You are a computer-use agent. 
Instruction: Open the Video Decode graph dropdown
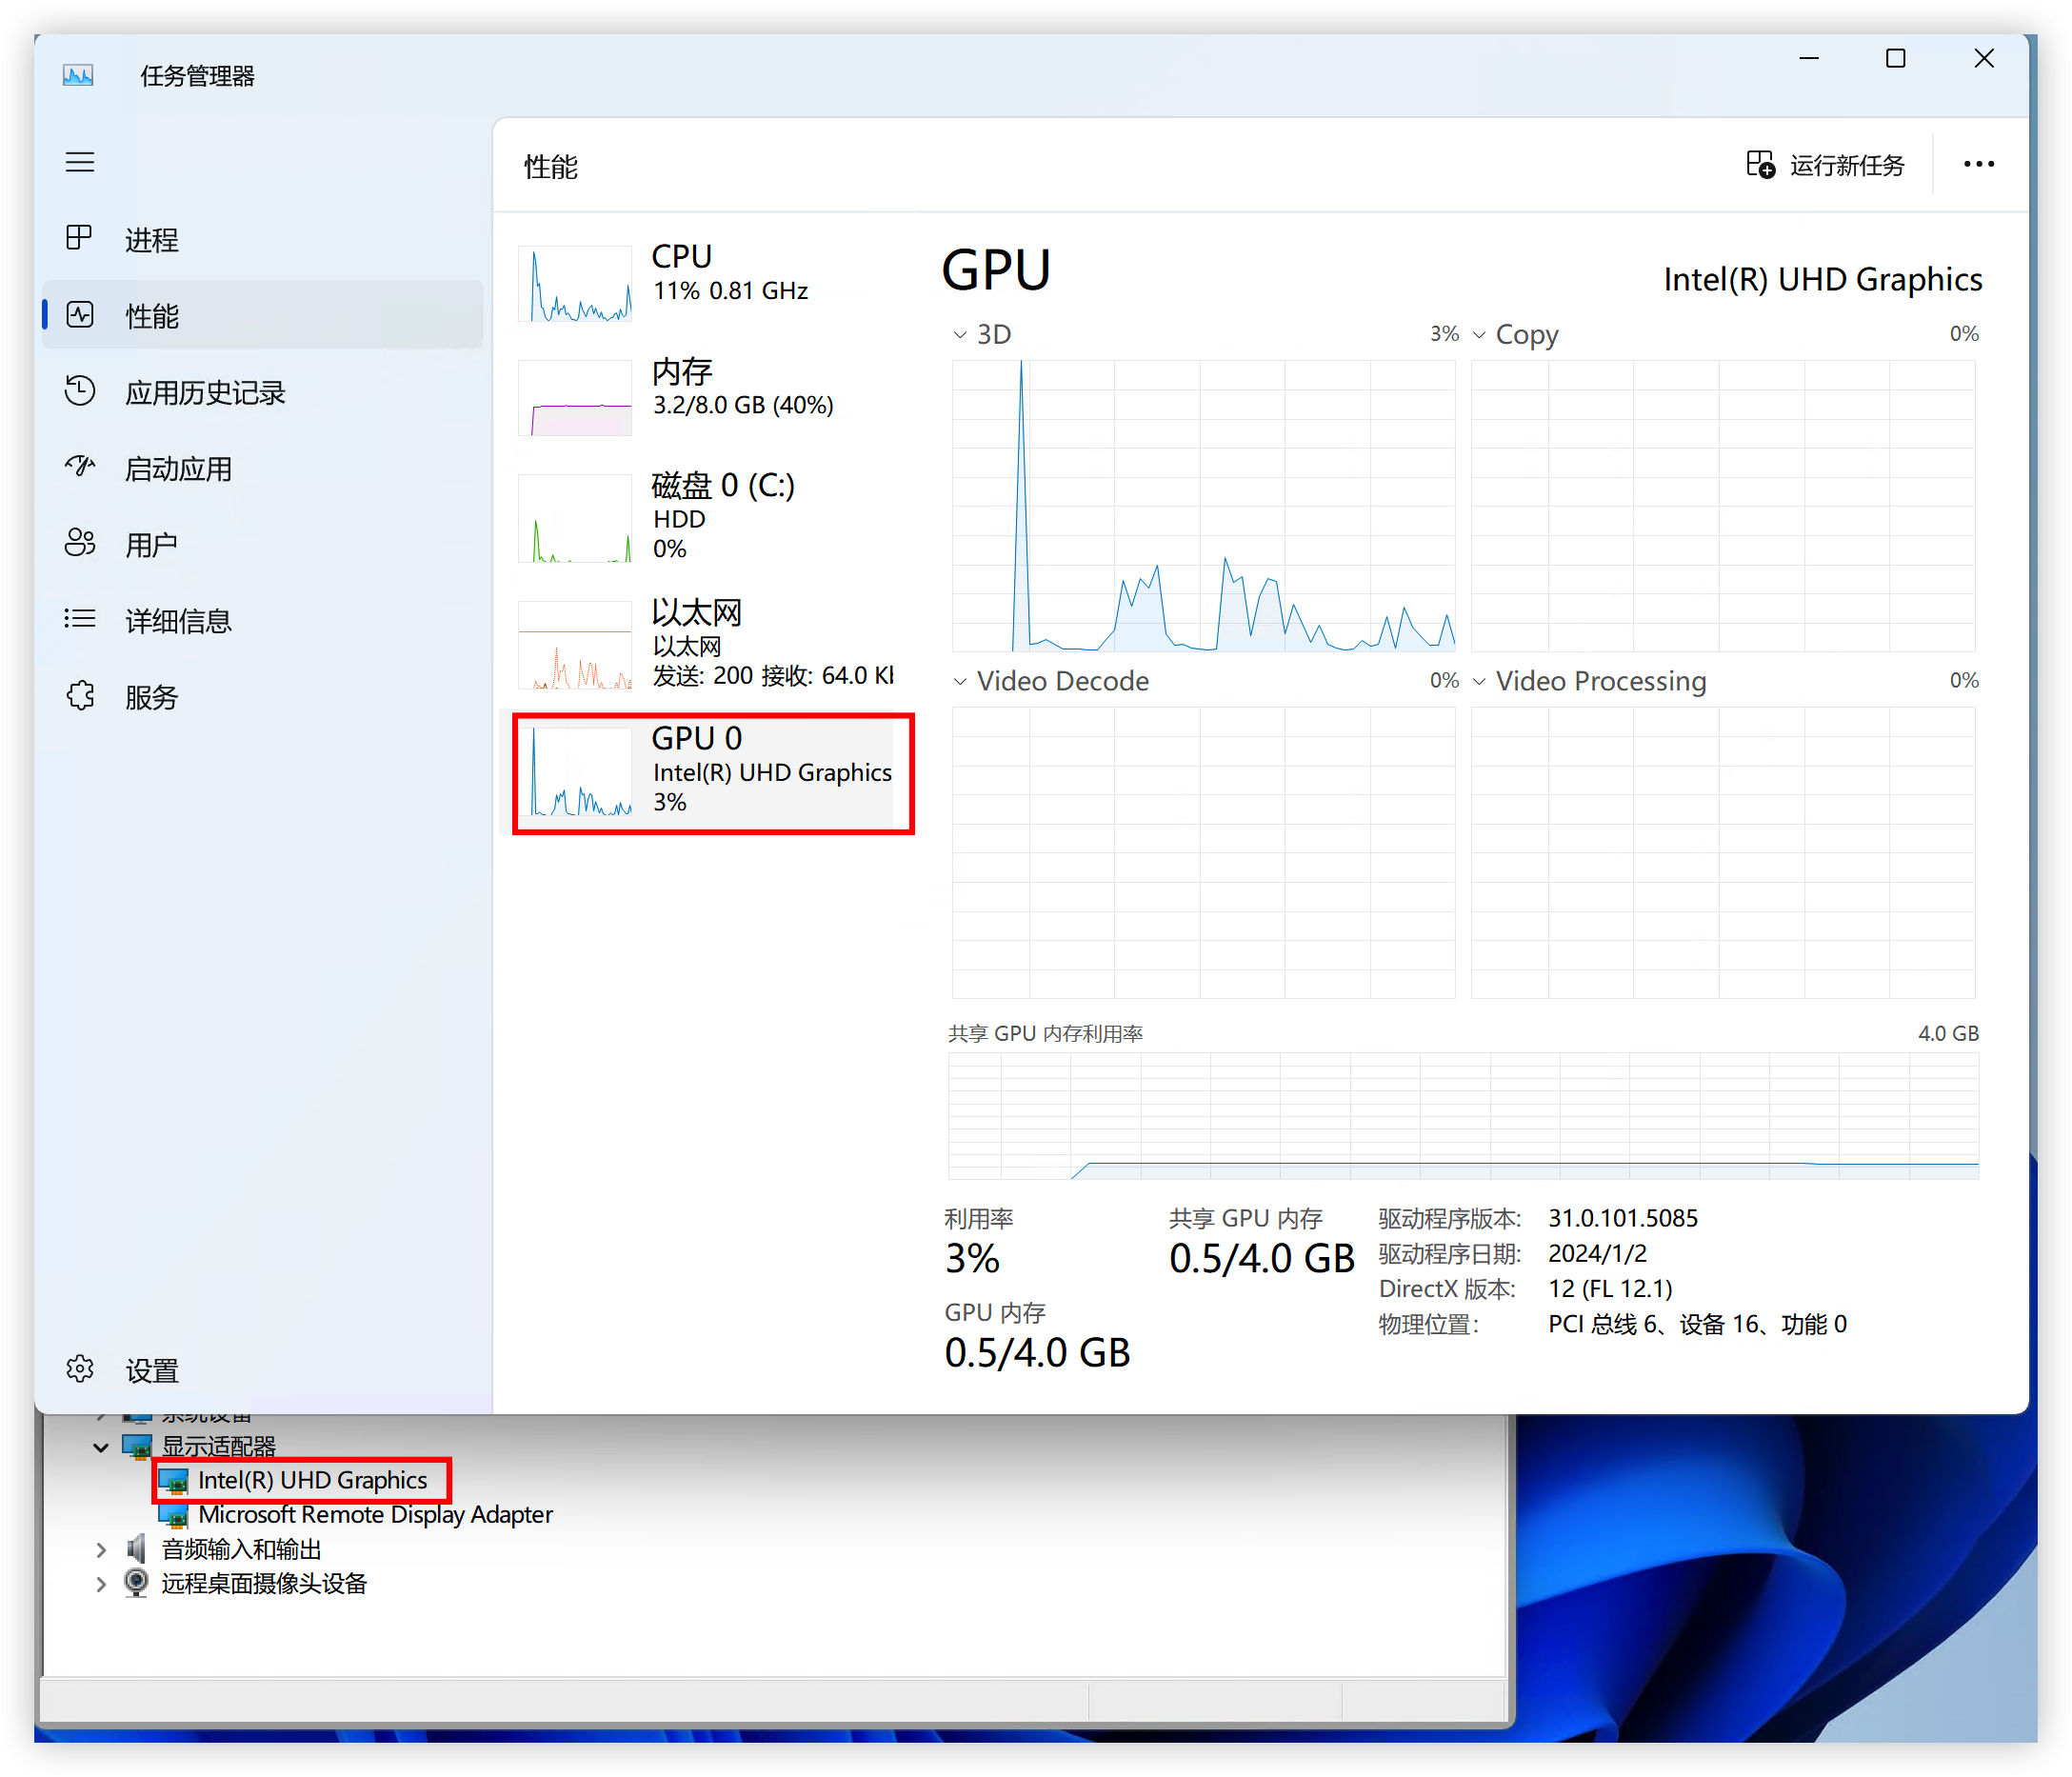pyautogui.click(x=960, y=682)
